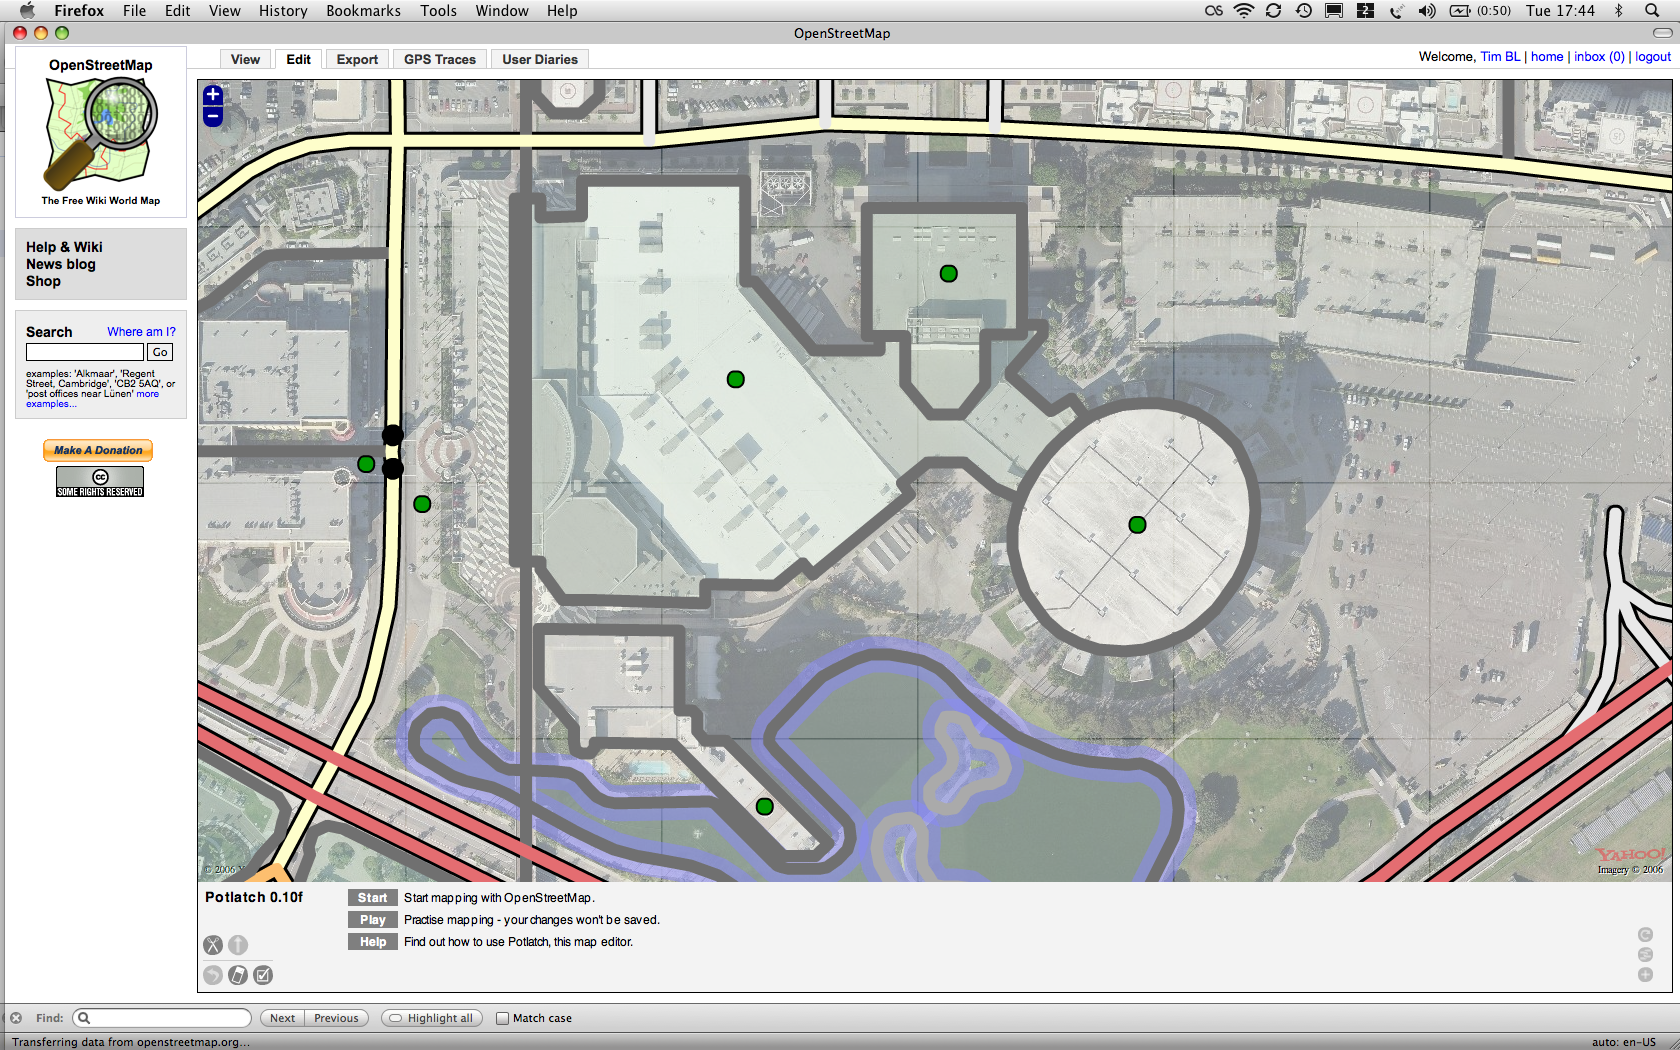Click the scissors split-way icon in Potlatch
The image size is (1680, 1050).
click(213, 945)
